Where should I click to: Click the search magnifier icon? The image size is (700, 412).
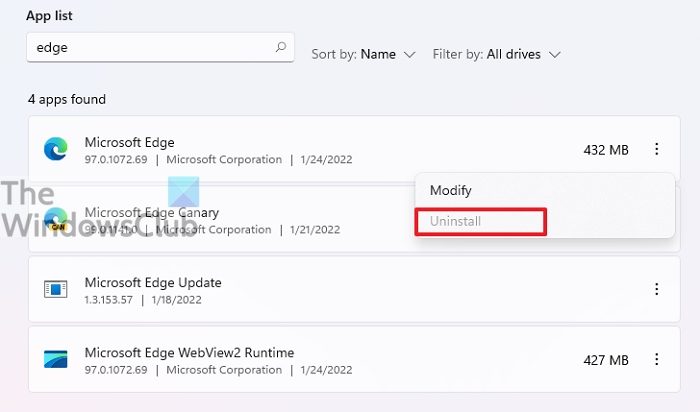pos(281,47)
